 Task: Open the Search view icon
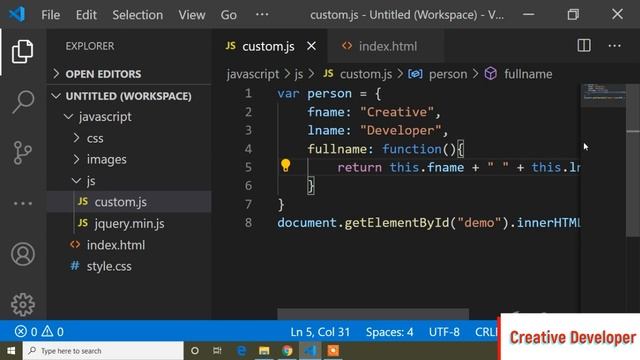click(x=22, y=102)
